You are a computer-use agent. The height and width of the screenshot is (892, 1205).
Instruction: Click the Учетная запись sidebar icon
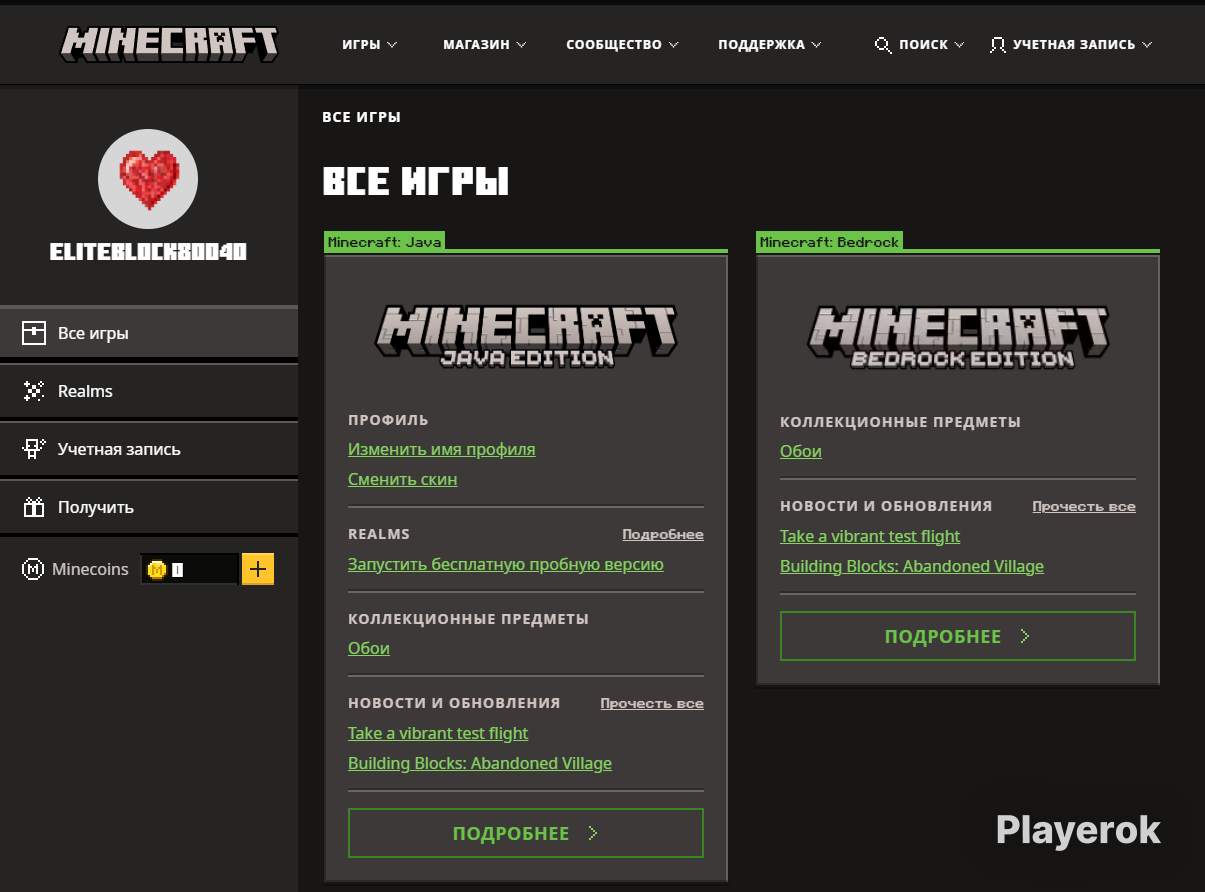(34, 449)
